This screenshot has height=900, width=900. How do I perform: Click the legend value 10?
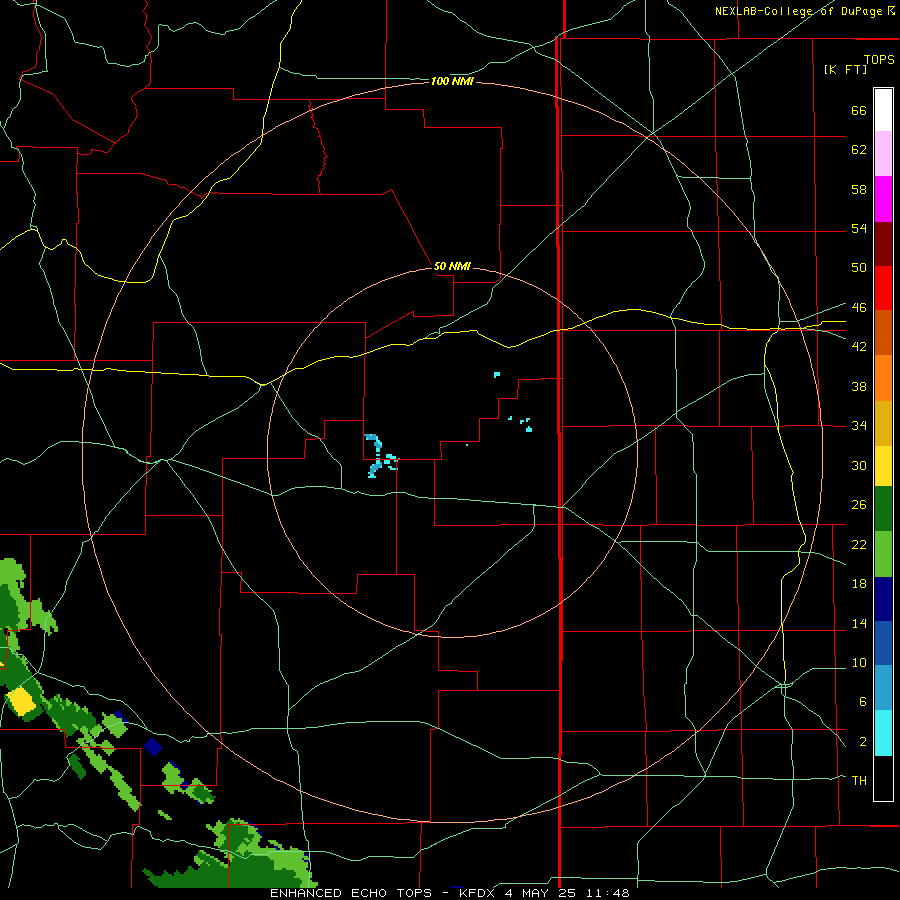[859, 662]
